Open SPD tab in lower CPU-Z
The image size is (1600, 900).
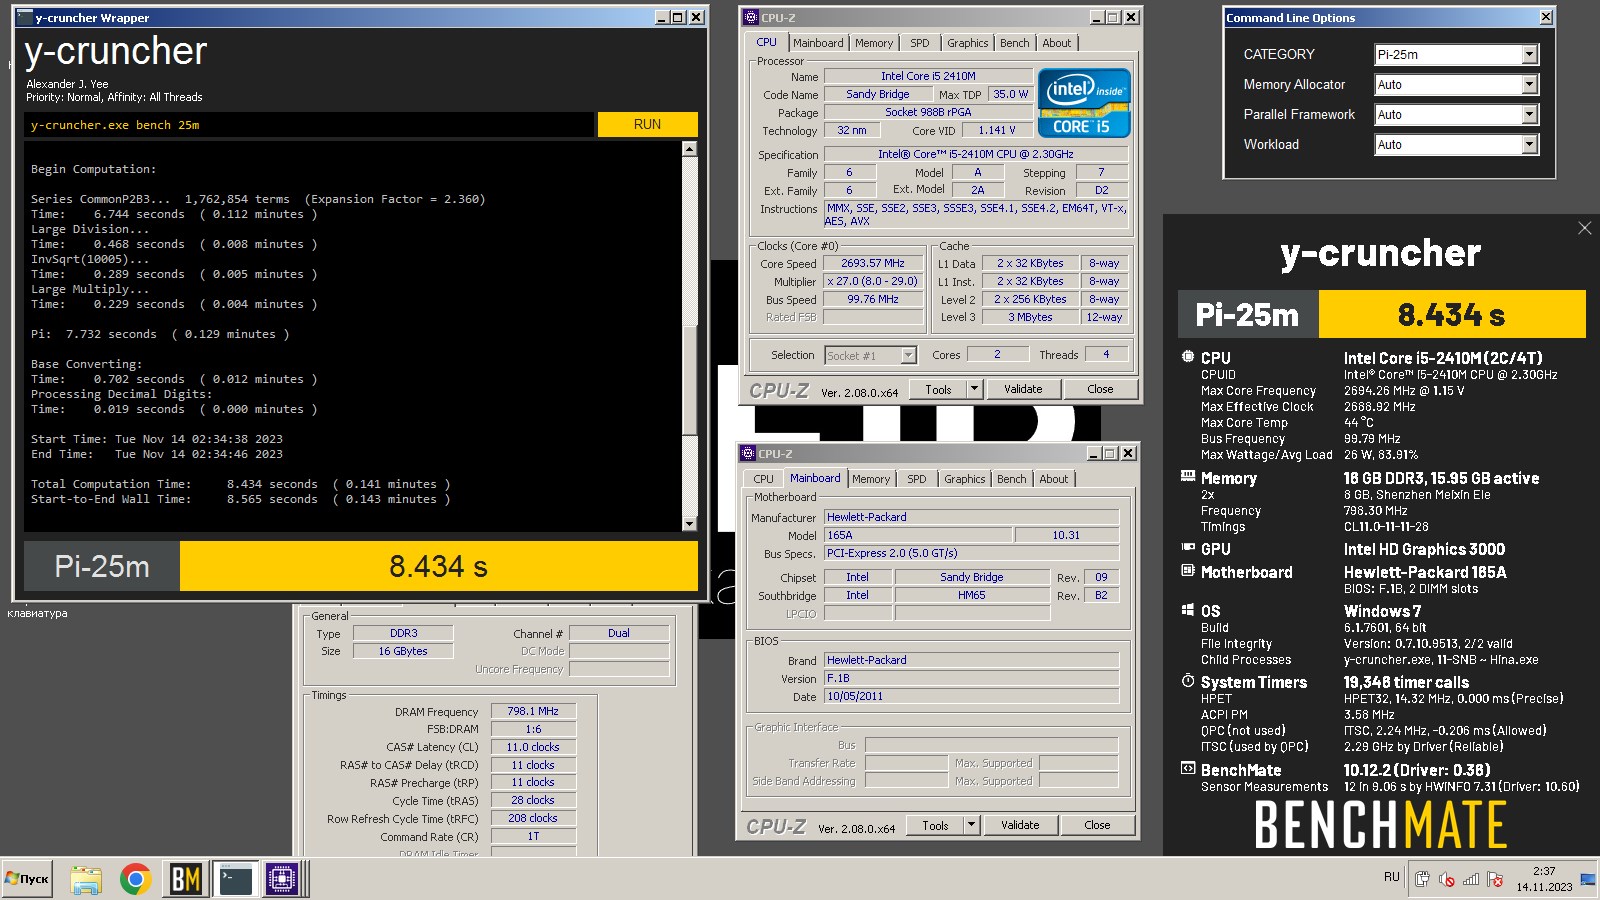click(917, 479)
